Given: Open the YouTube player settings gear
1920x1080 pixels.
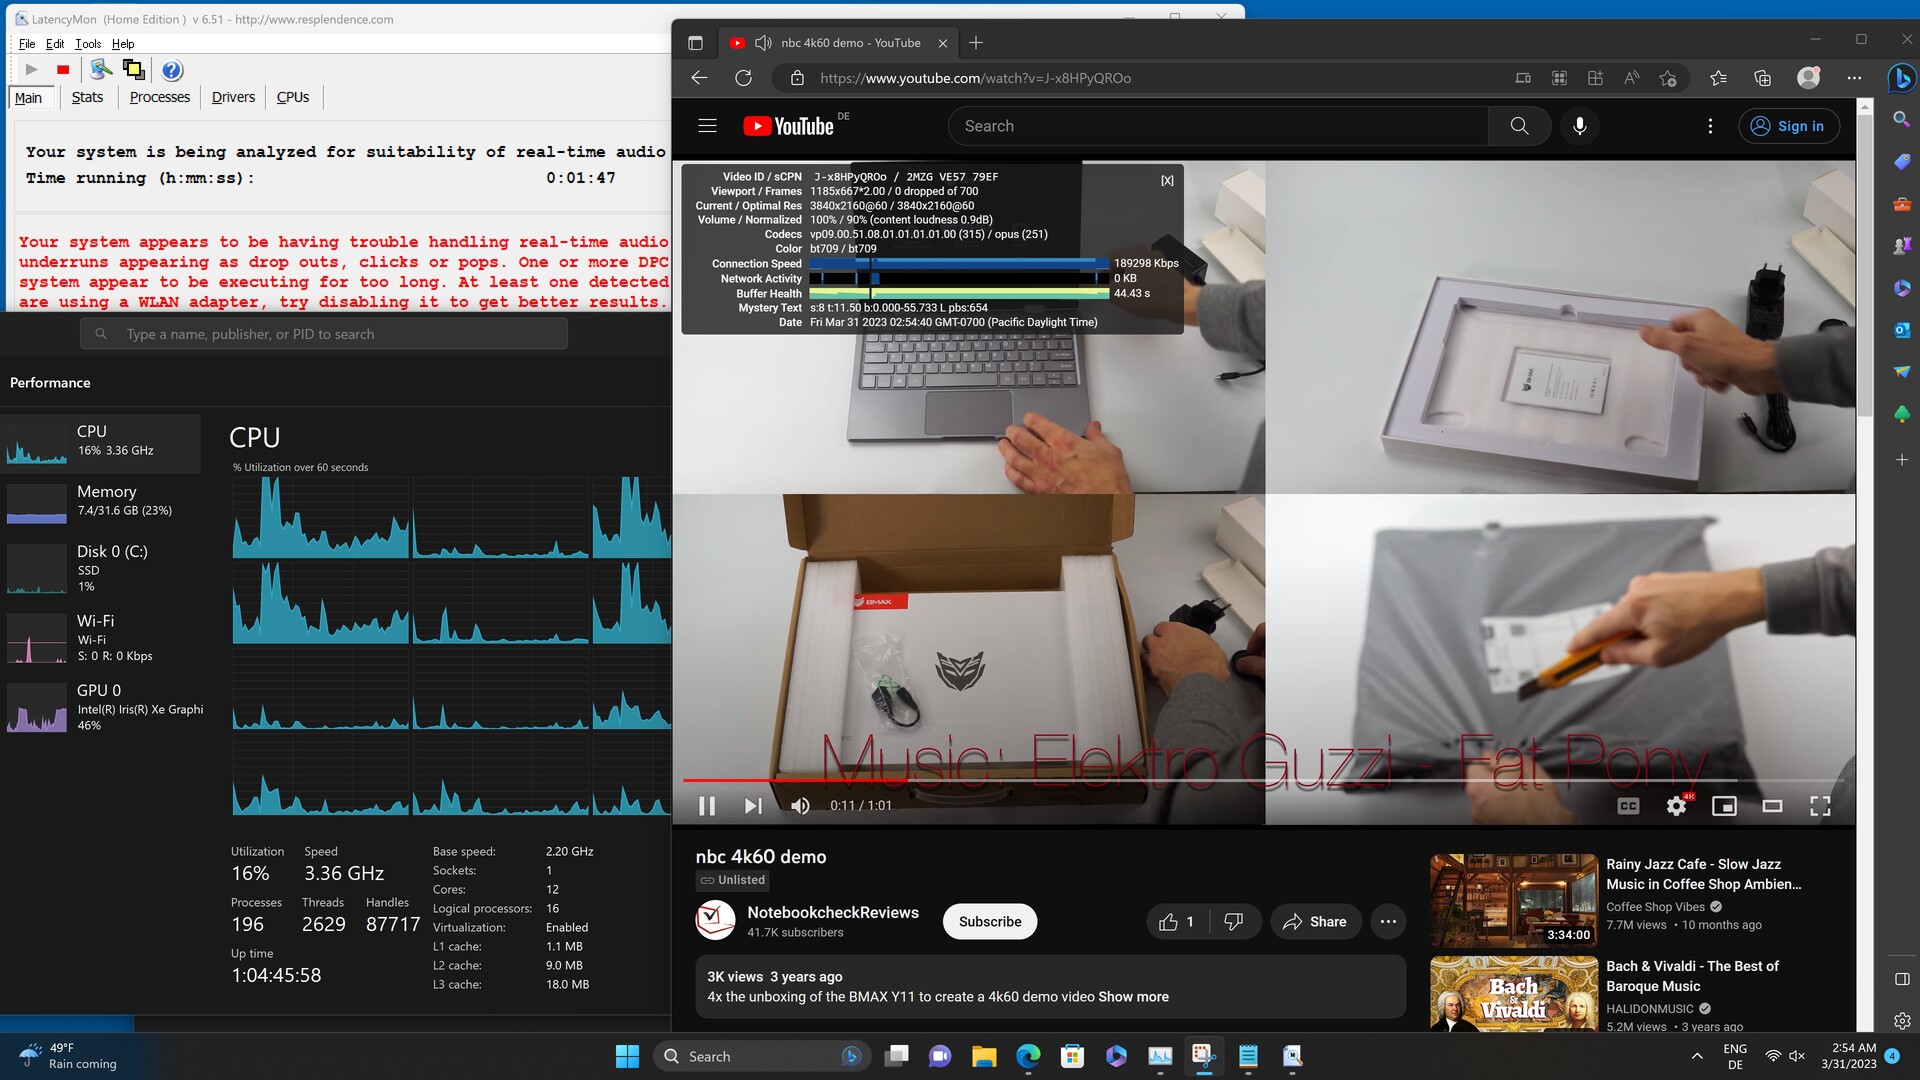Looking at the screenshot, I should coord(1676,806).
